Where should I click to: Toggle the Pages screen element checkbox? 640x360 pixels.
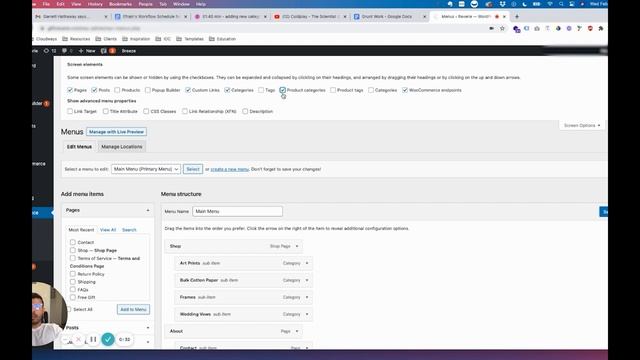coord(70,90)
